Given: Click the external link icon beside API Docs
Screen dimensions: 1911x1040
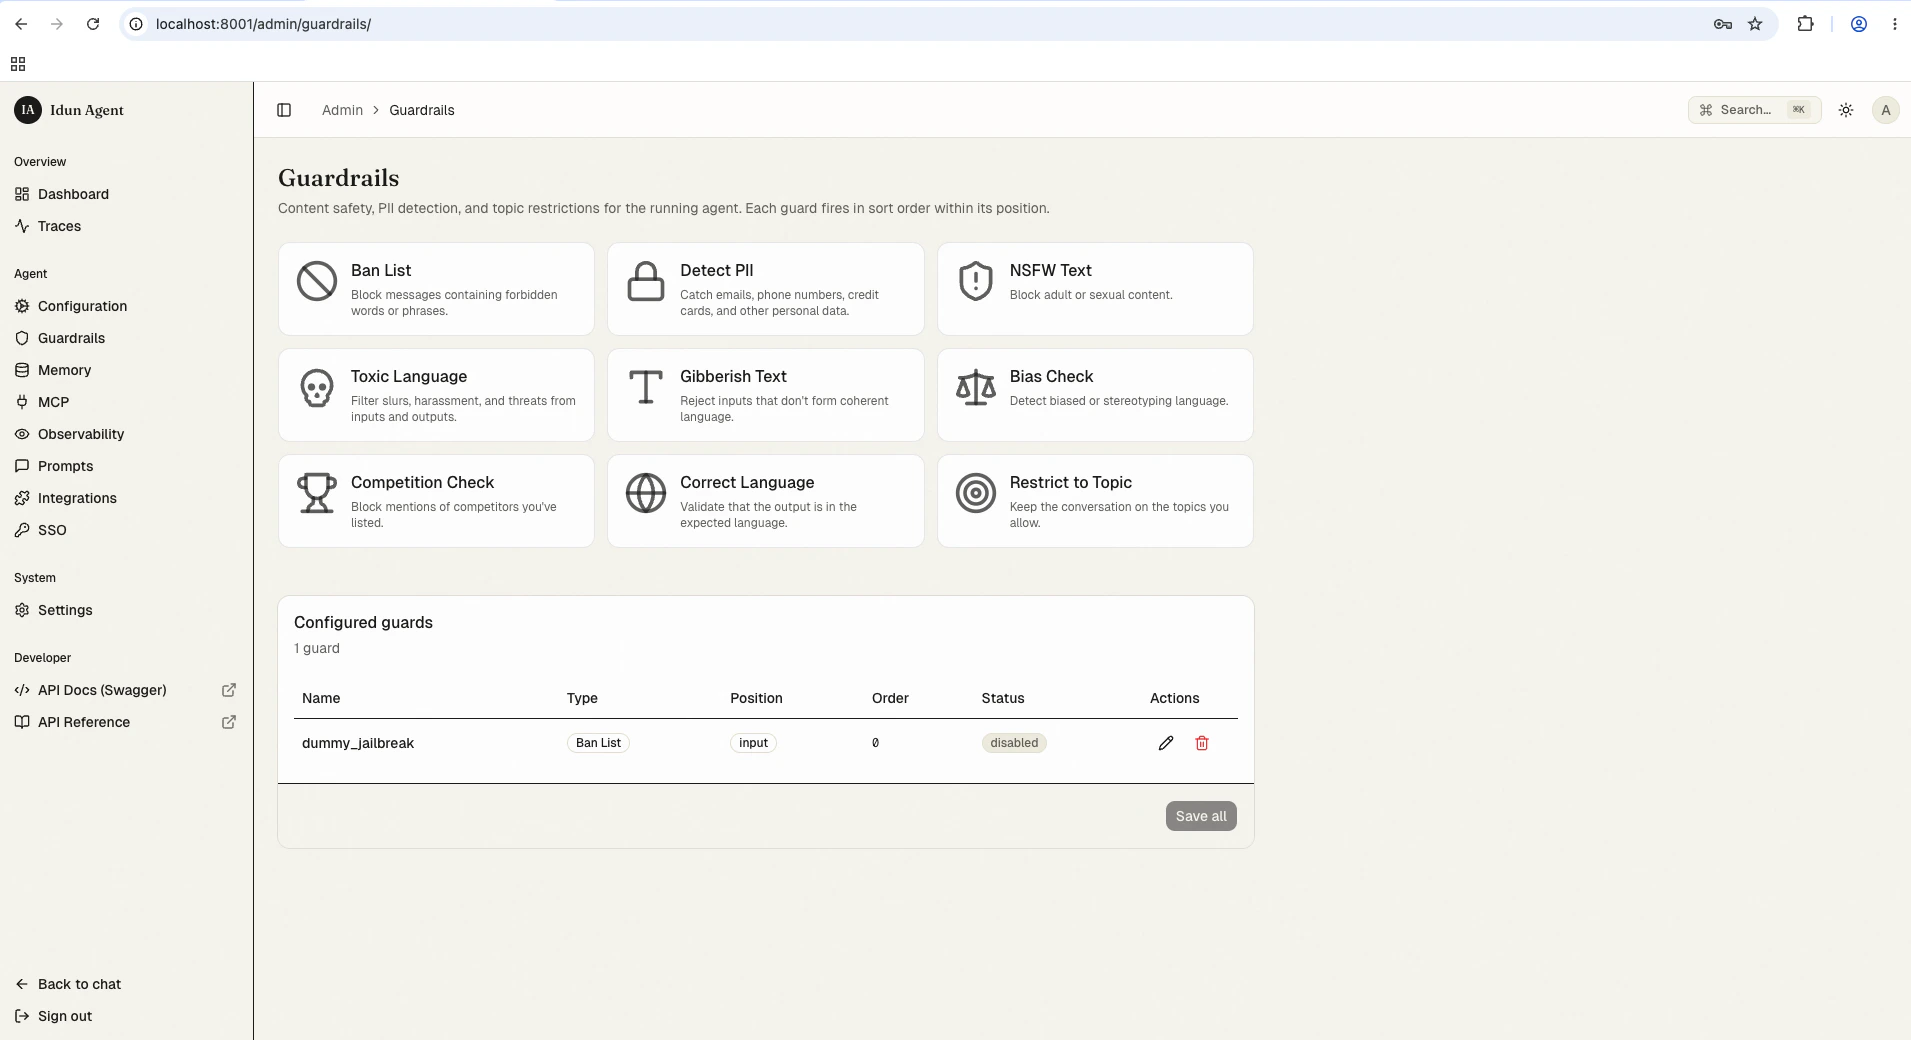Looking at the screenshot, I should [229, 690].
